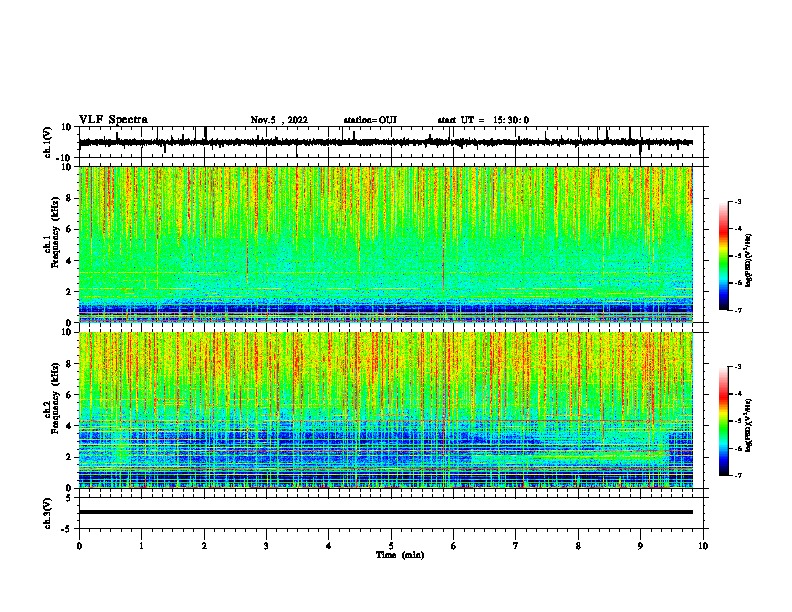Click the time axis tick label "6"
792x612 pixels.
point(454,546)
